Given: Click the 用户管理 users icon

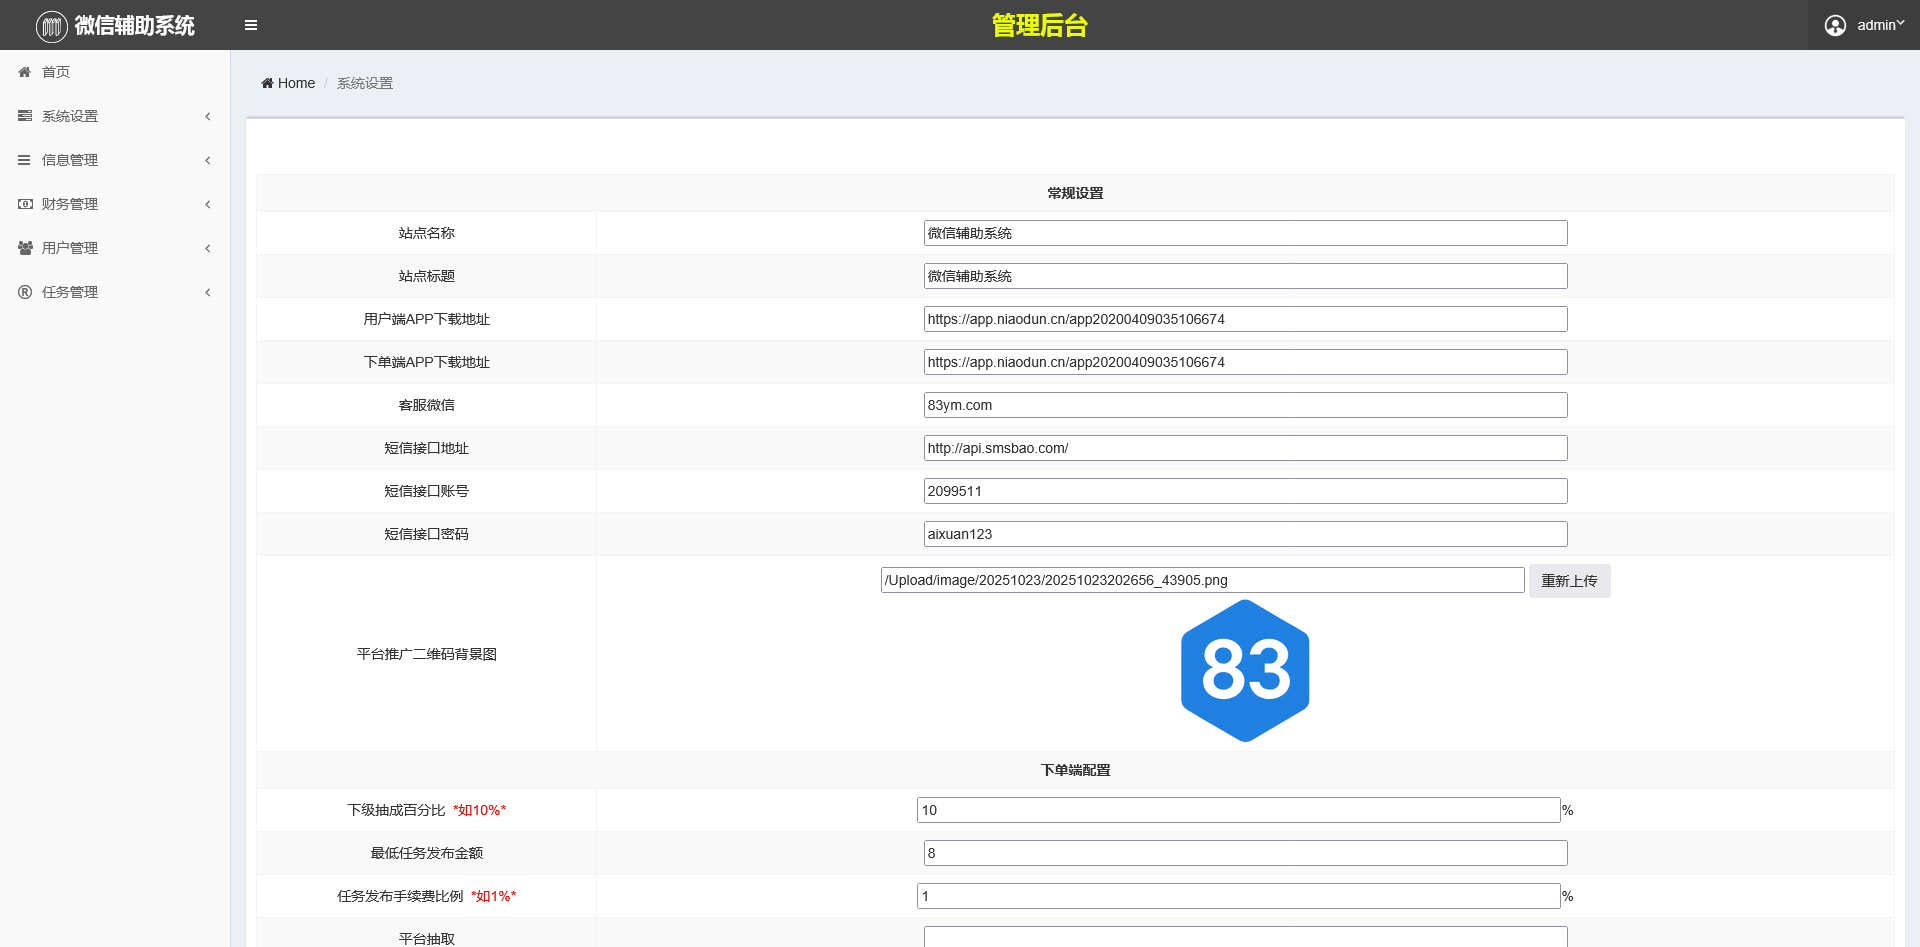Looking at the screenshot, I should [25, 248].
